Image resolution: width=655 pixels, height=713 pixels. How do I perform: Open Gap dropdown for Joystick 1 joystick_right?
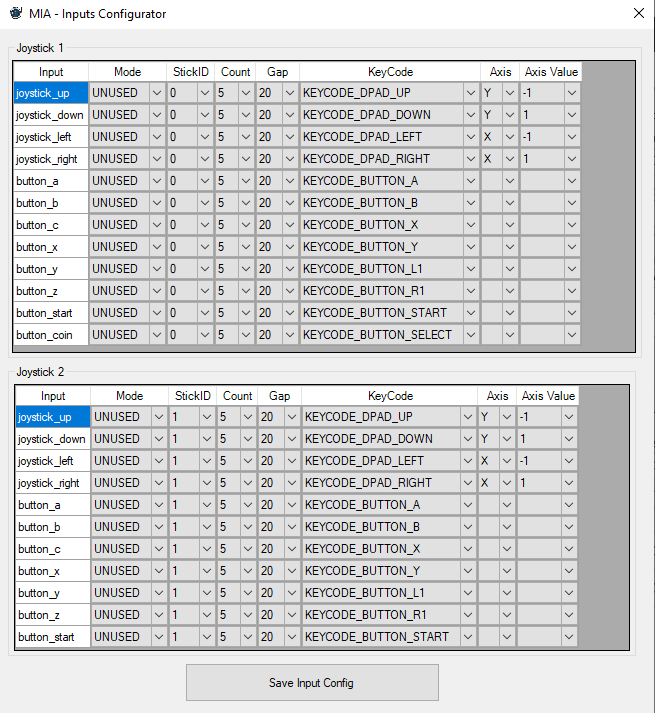(290, 159)
